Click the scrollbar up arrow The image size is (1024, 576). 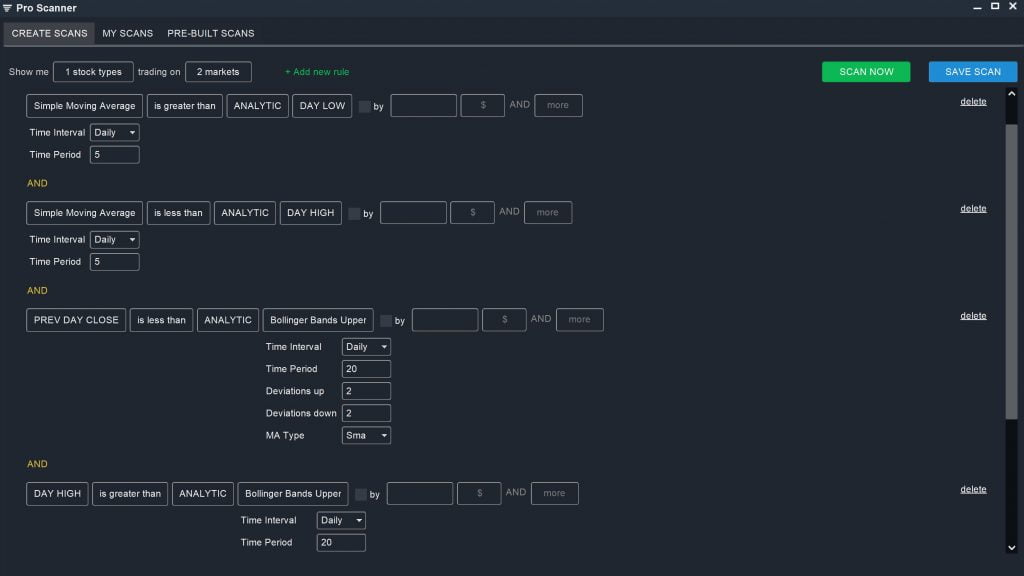pos(1011,94)
